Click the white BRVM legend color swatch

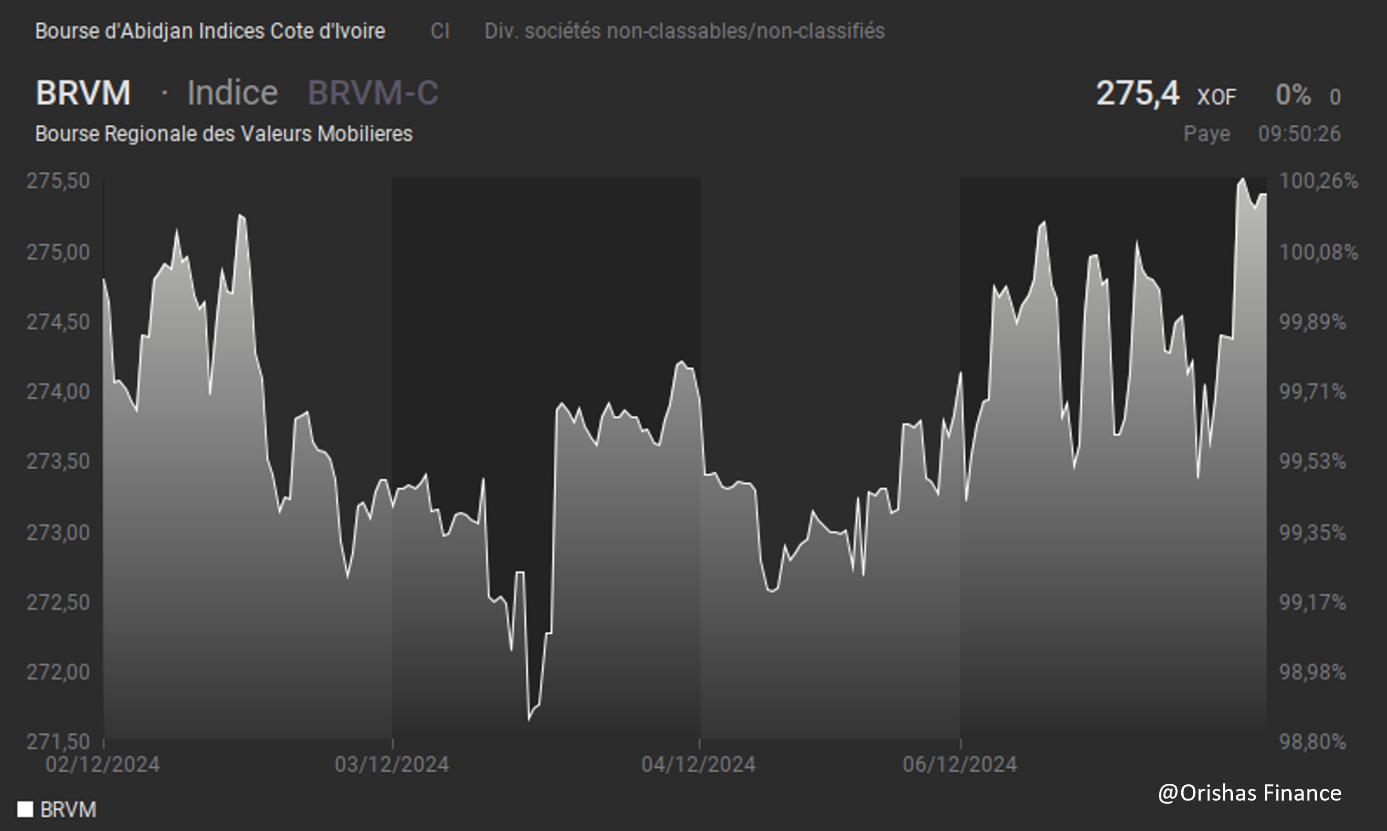coord(25,809)
